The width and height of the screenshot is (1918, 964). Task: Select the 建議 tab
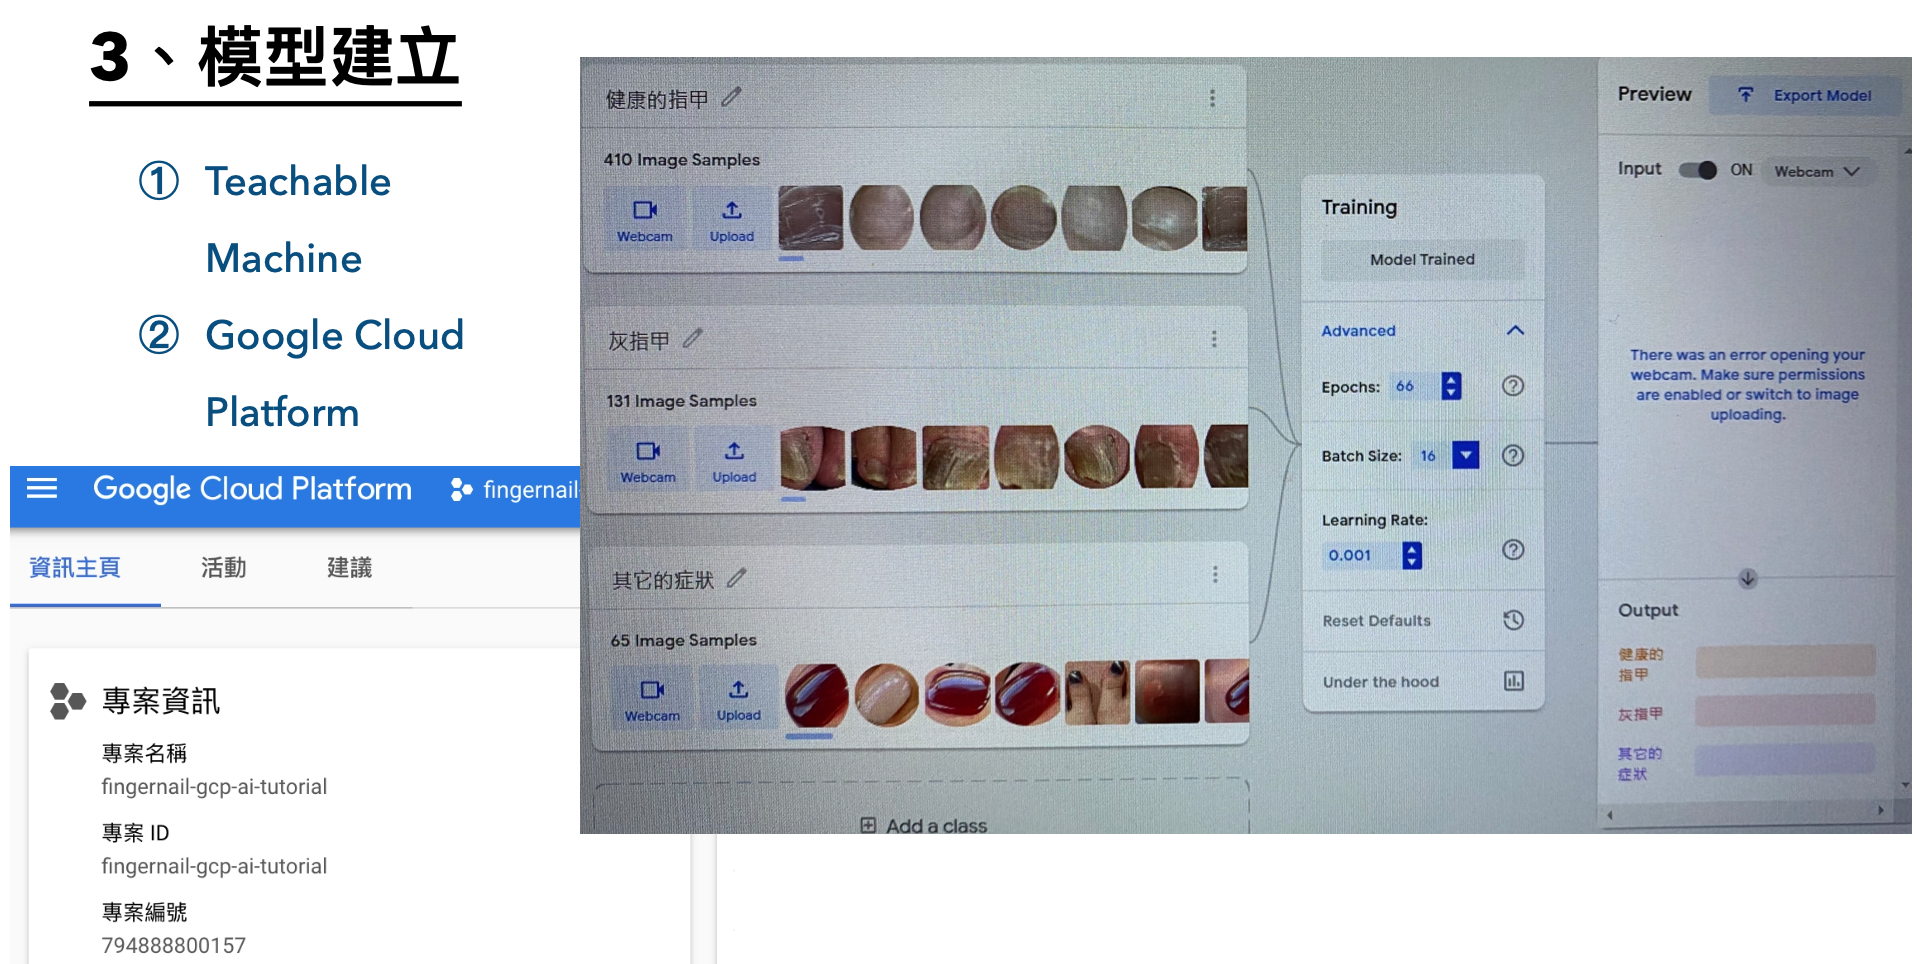[349, 567]
